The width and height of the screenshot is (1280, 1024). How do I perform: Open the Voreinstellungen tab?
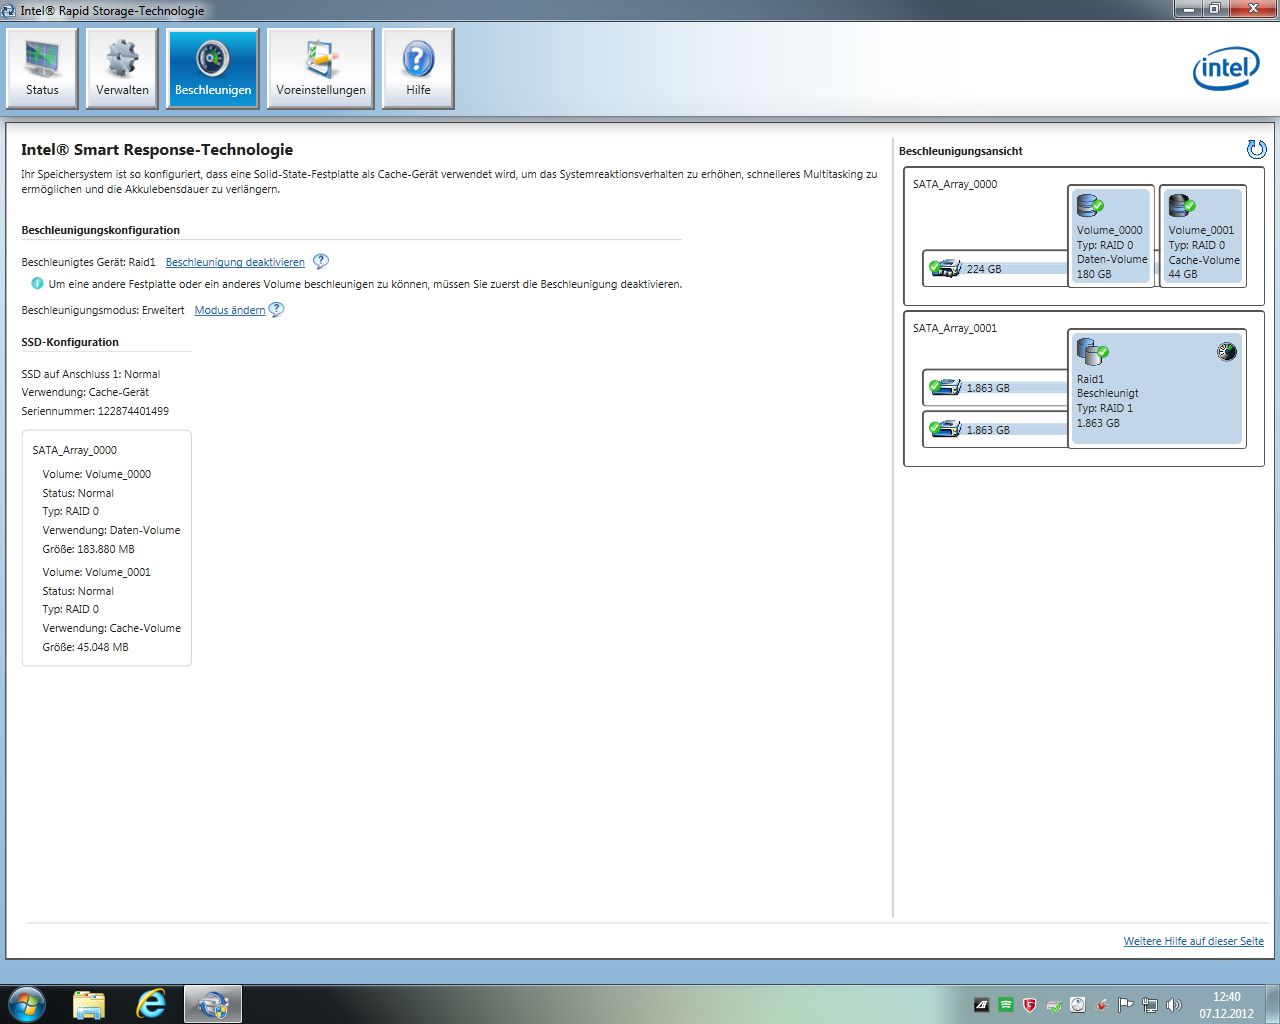321,68
